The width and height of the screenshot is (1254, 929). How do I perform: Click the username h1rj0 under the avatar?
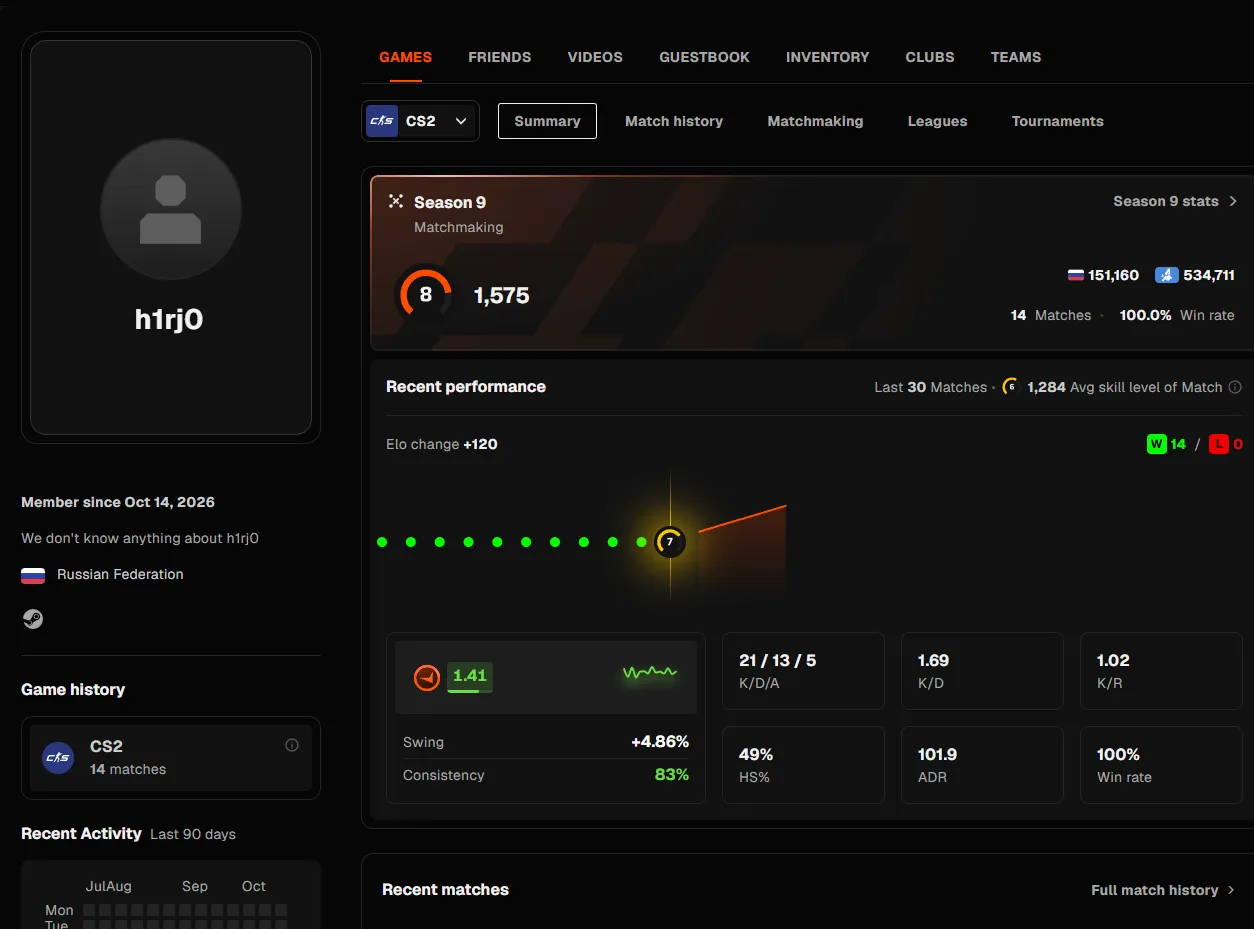pyautogui.click(x=169, y=319)
